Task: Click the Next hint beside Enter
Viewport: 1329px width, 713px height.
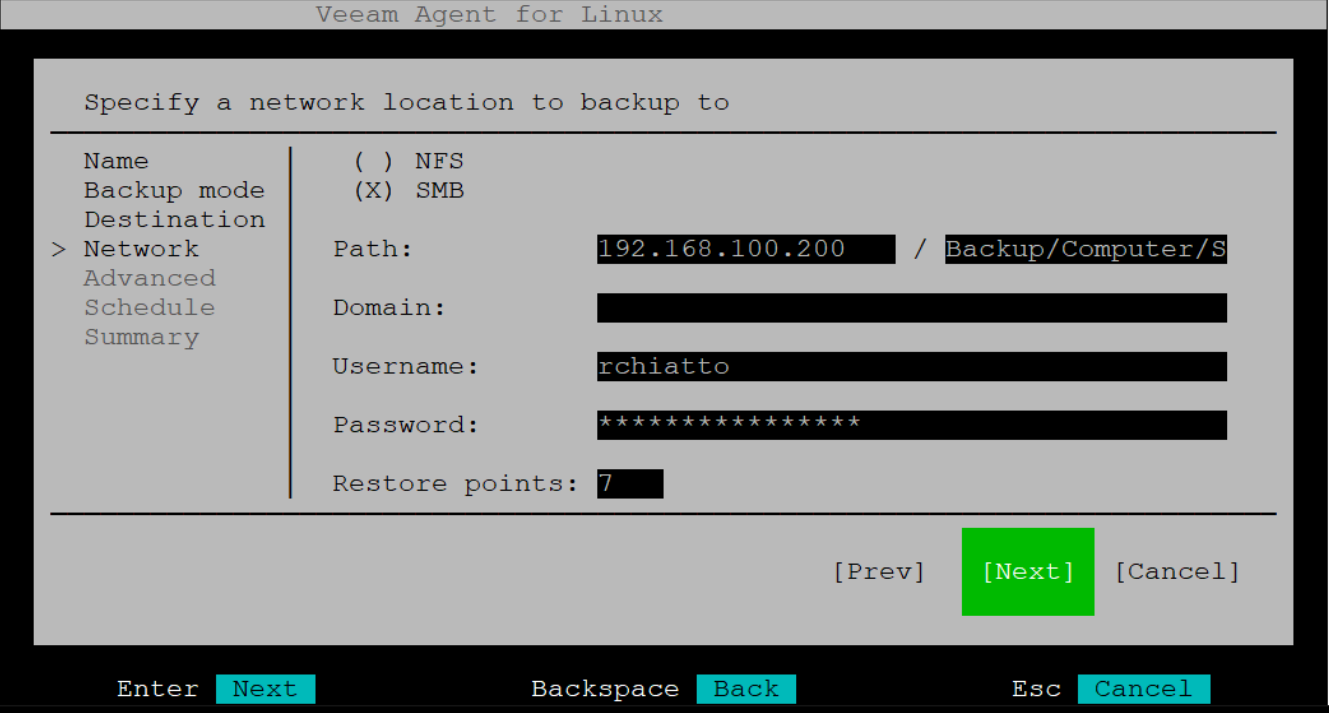Action: point(265,689)
